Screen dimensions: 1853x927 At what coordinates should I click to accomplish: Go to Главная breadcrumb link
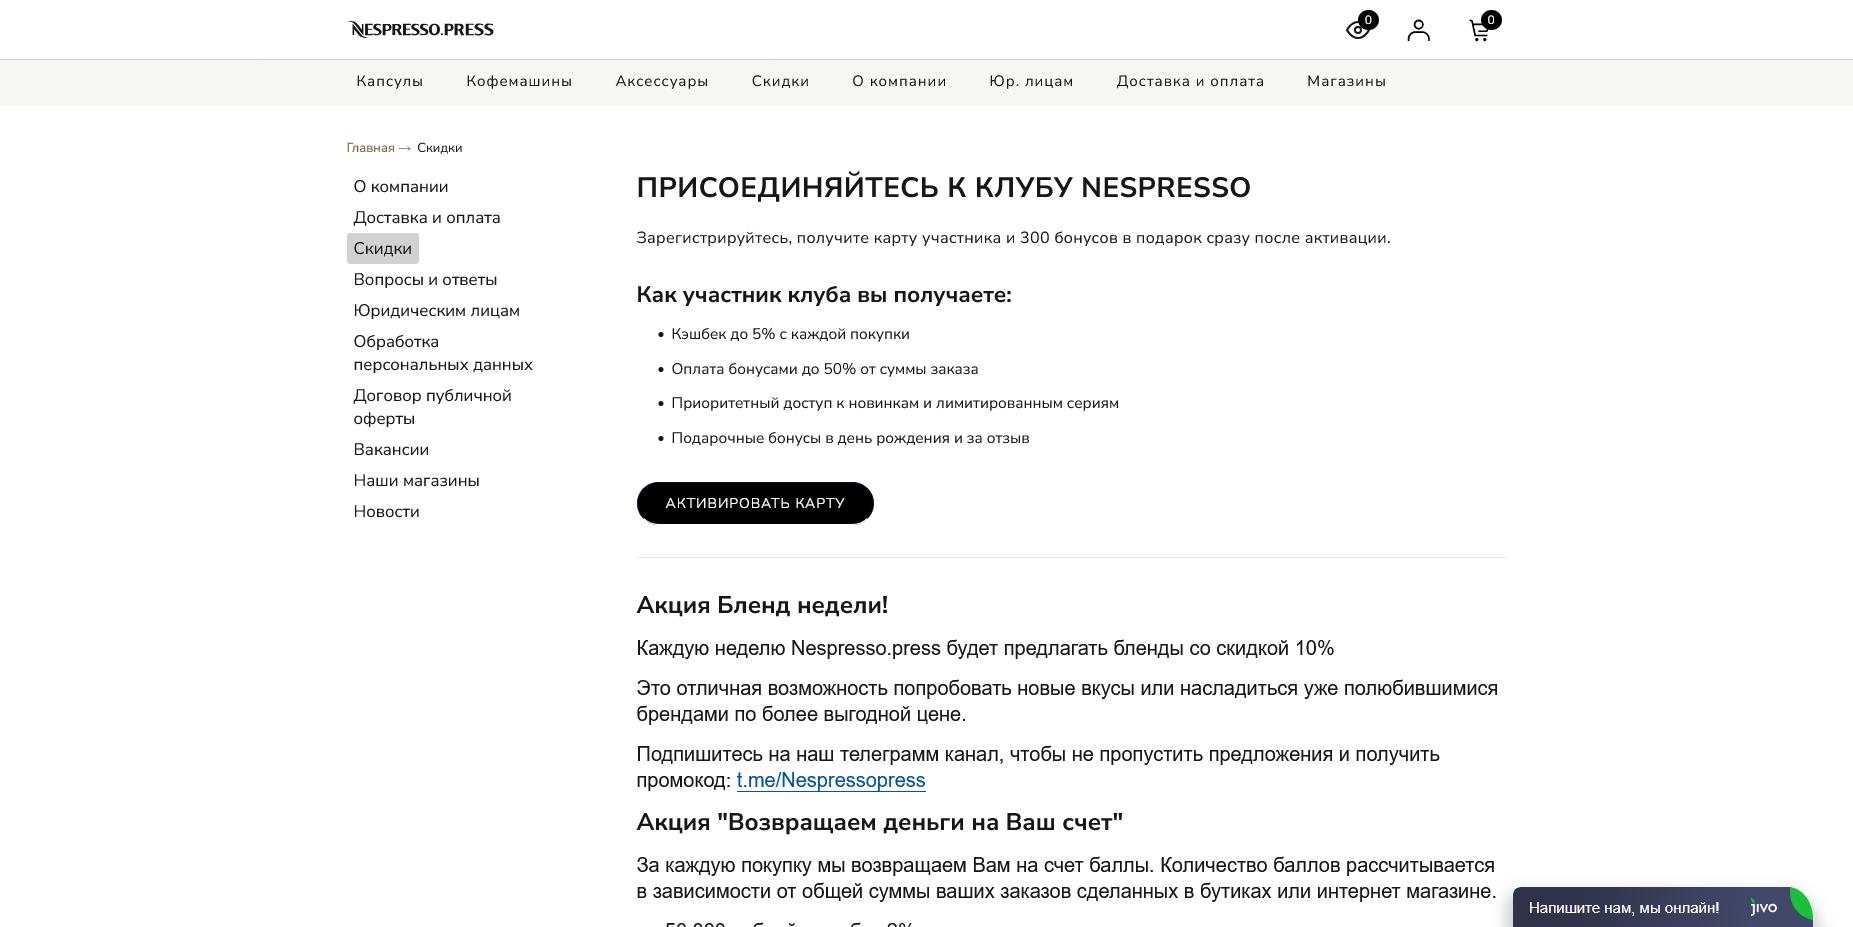[x=370, y=148]
